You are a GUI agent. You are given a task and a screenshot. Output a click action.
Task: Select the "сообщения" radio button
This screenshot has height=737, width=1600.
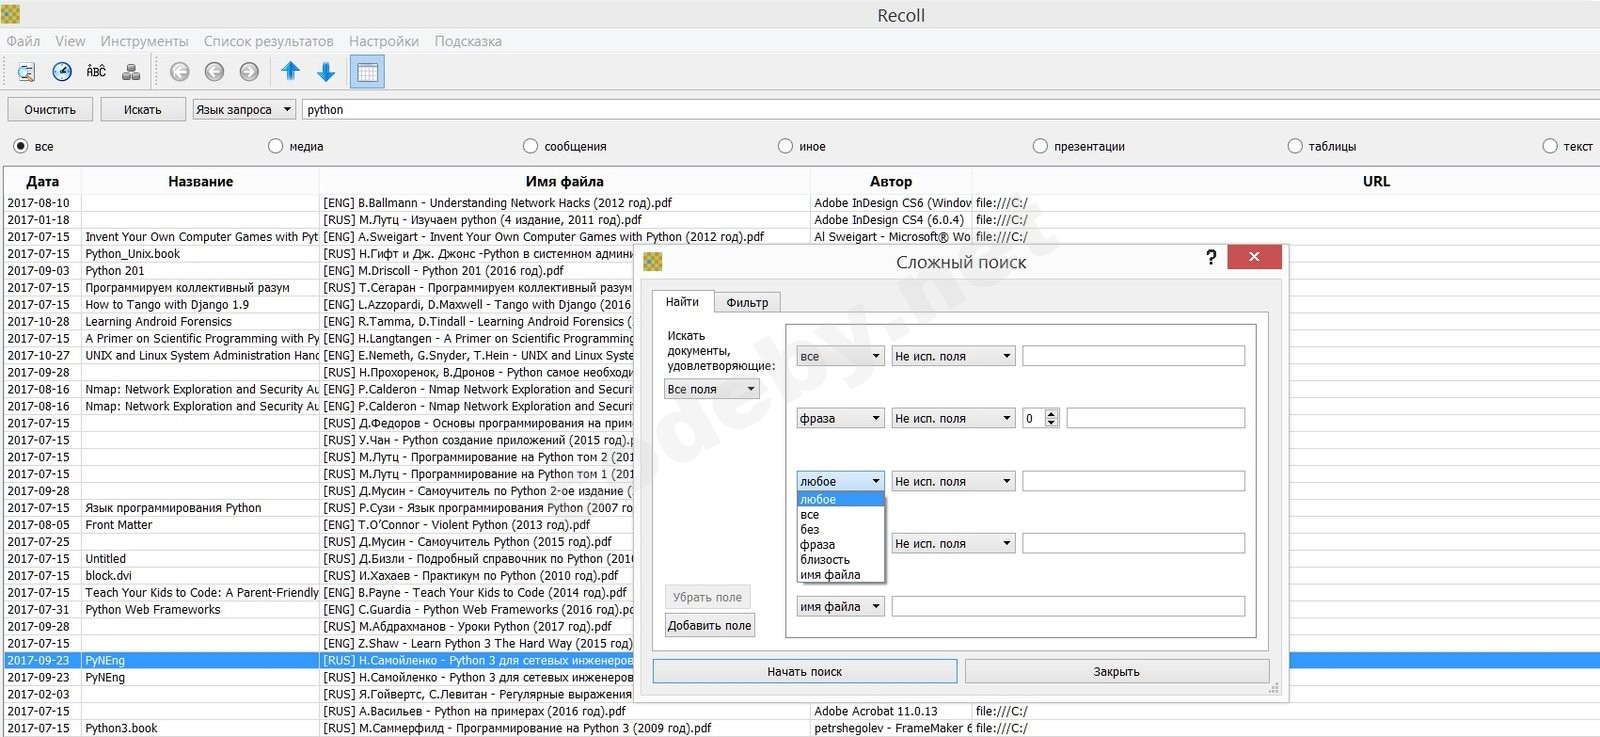point(531,146)
